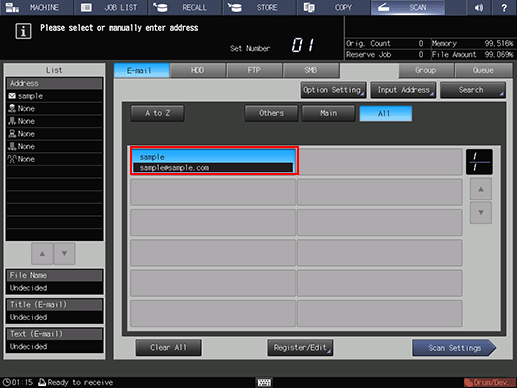Open the help question mark icon
Image resolution: width=517 pixels, height=388 pixels.
pos(504,7)
